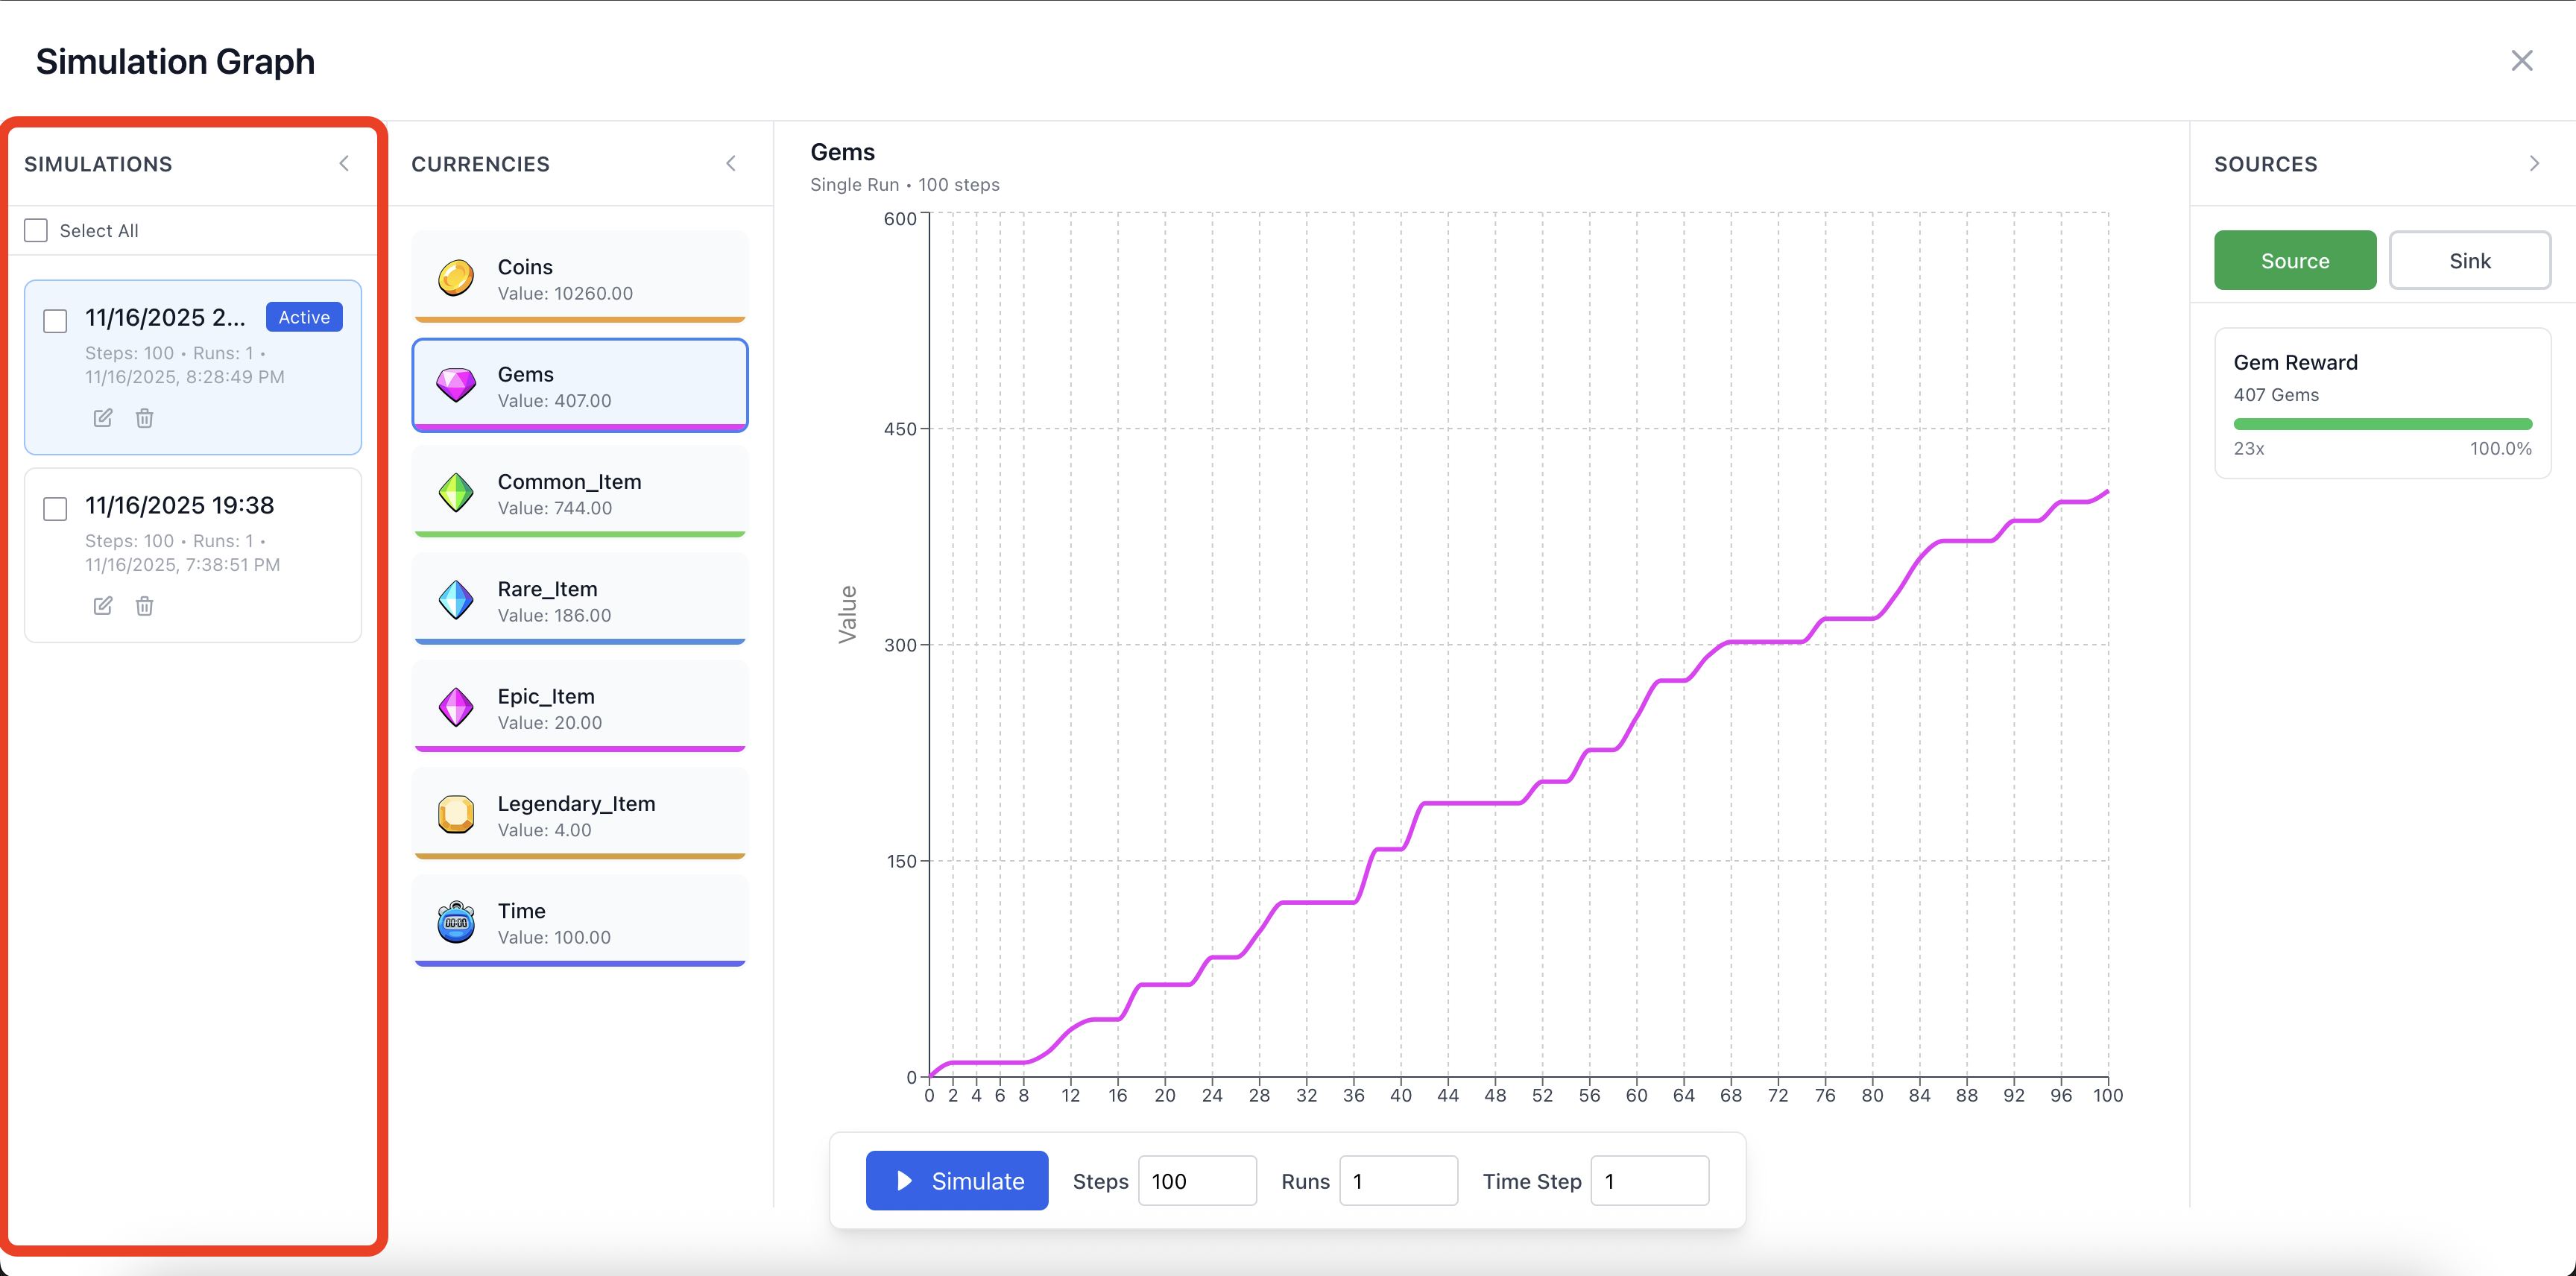Click the Common_Item green gem icon
The width and height of the screenshot is (2576, 1276).
[456, 493]
